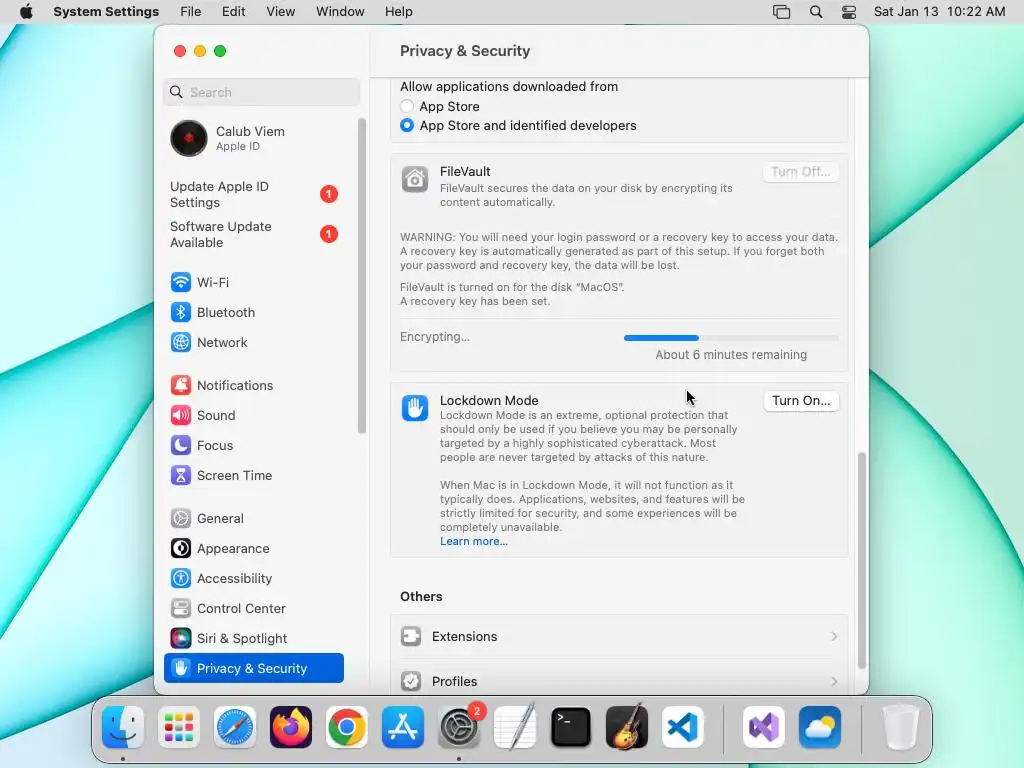This screenshot has width=1024, height=768.
Task: Open Accessibility settings in sidebar
Action: coord(253,579)
